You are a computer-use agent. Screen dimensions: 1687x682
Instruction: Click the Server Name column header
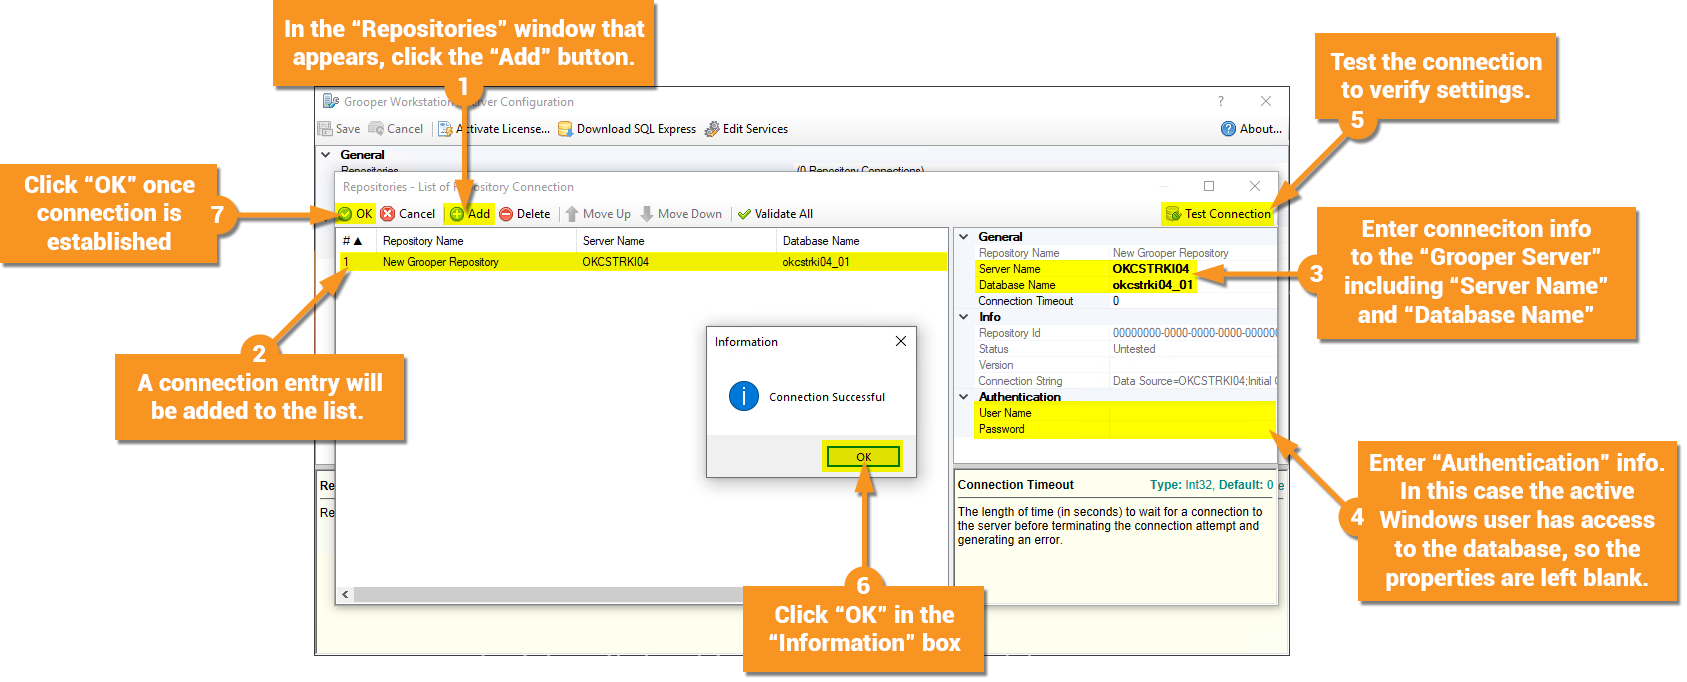[x=676, y=241]
